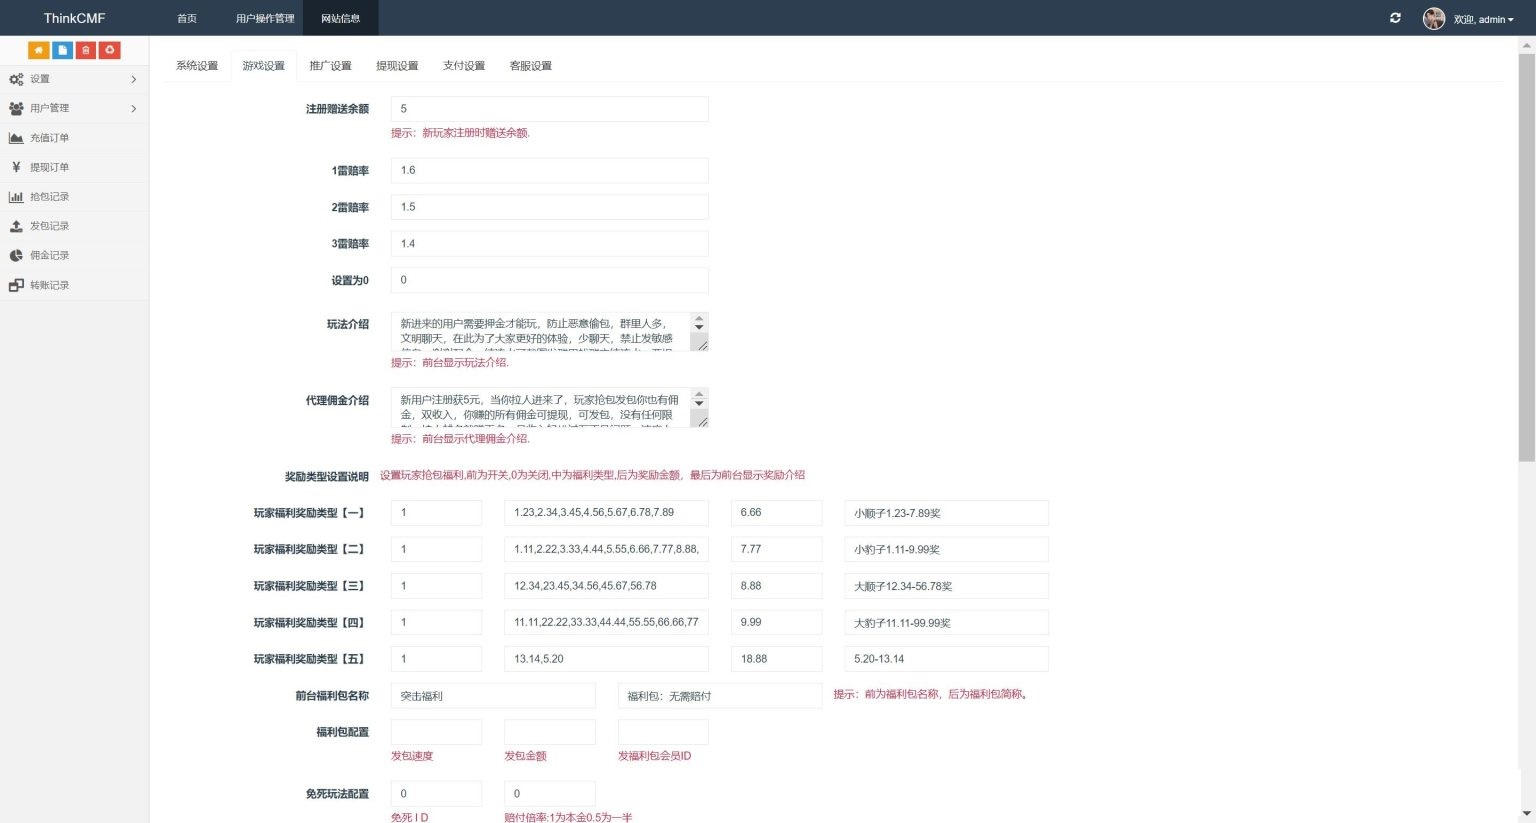
Task: Click the 3雷赔率 input showing 1.4
Action: pyautogui.click(x=549, y=243)
